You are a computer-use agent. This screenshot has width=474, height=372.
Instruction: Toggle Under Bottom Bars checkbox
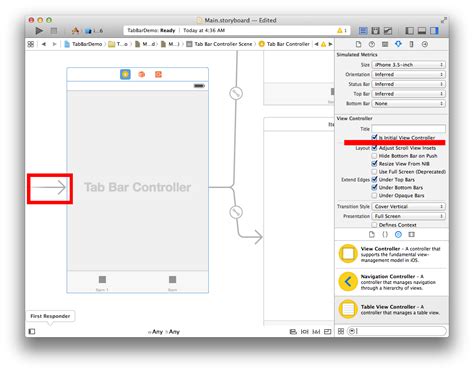click(374, 187)
